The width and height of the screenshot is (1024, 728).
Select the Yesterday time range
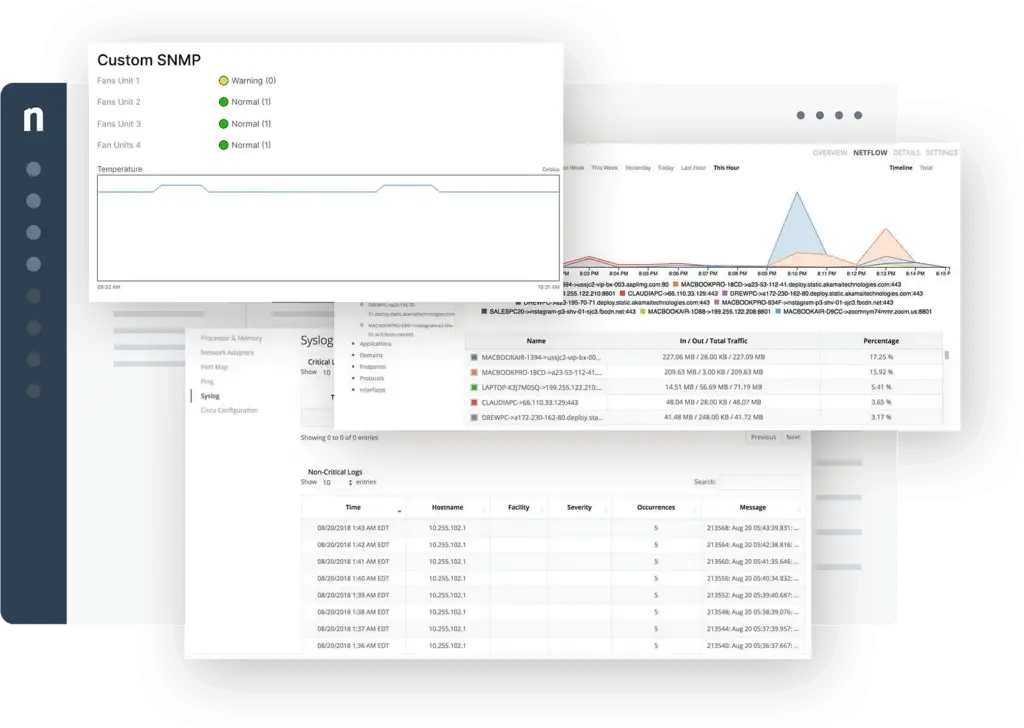point(637,168)
